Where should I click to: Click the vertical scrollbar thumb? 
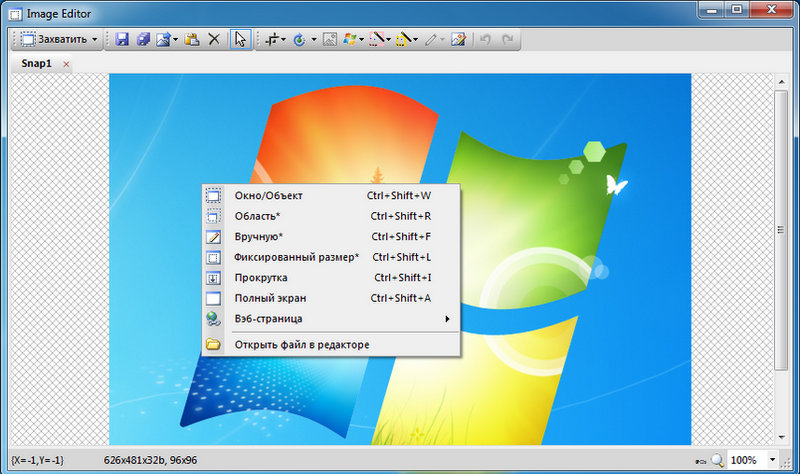click(781, 230)
